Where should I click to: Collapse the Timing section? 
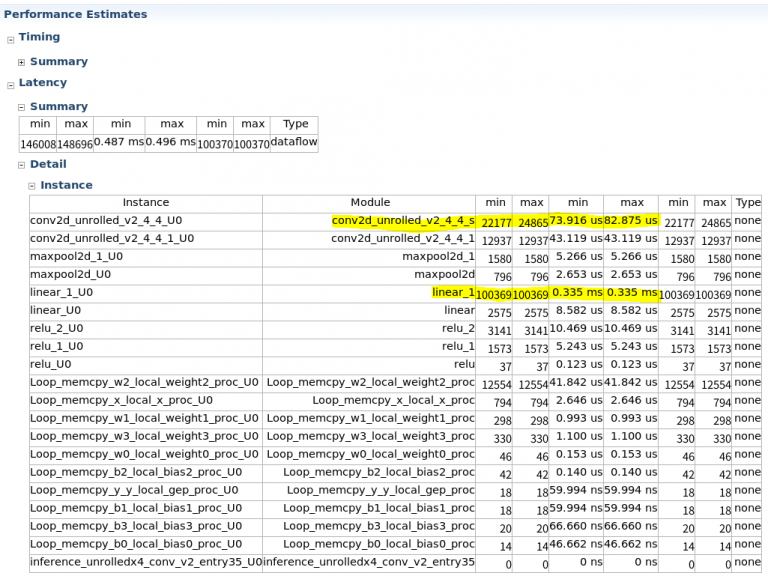(x=11, y=39)
